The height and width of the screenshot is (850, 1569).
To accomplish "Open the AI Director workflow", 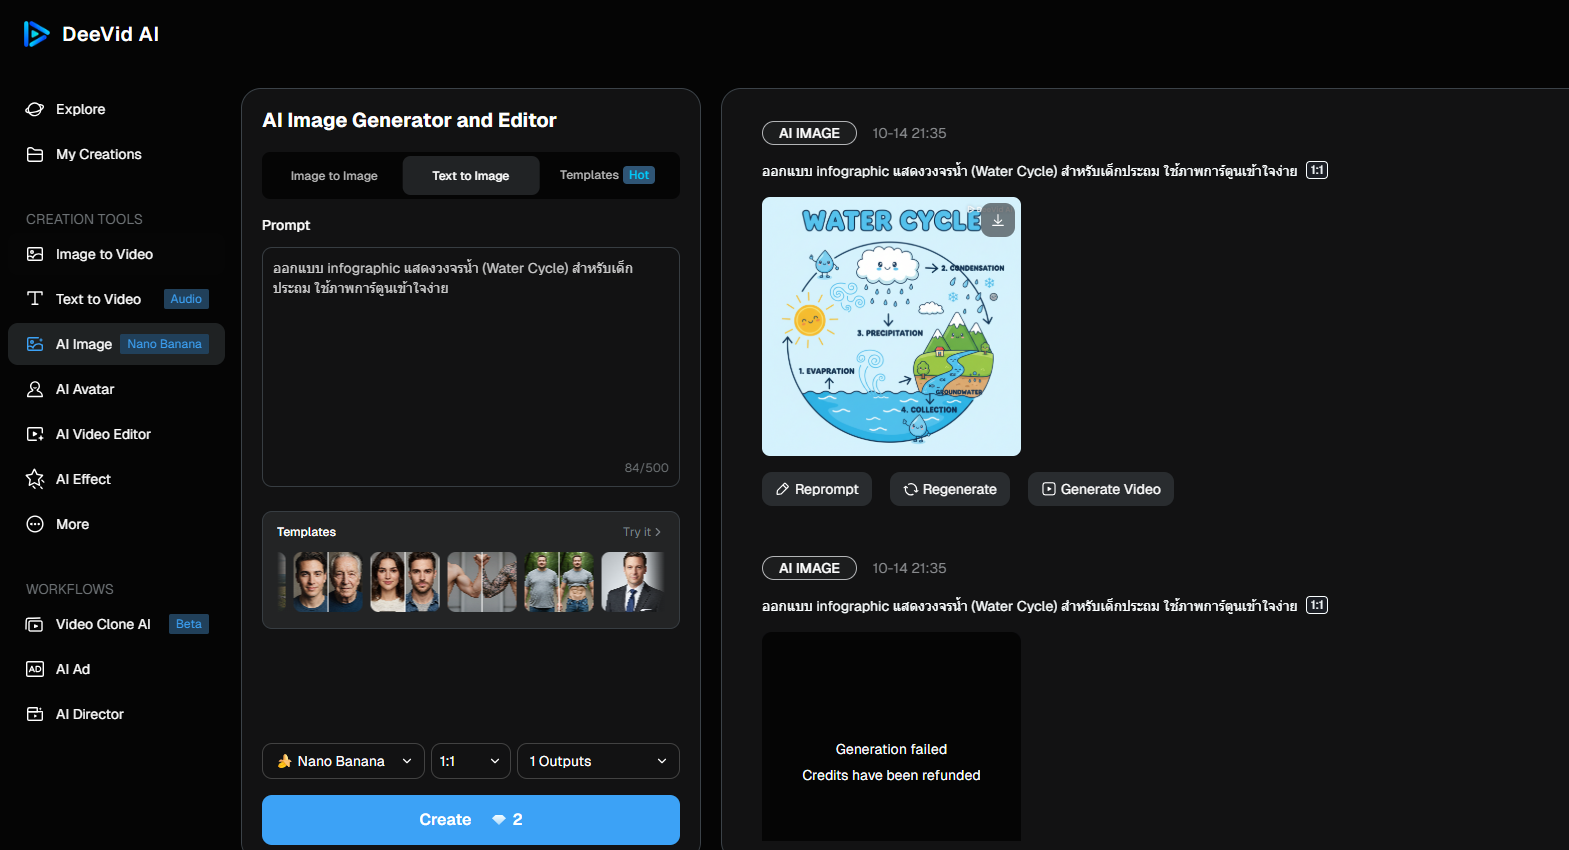I will 89,714.
